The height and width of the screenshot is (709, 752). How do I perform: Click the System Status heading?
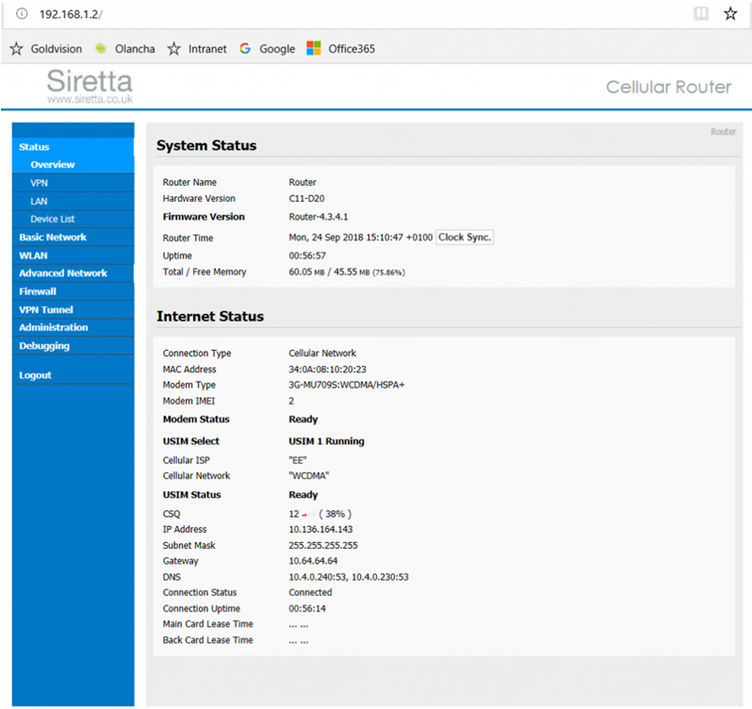206,145
